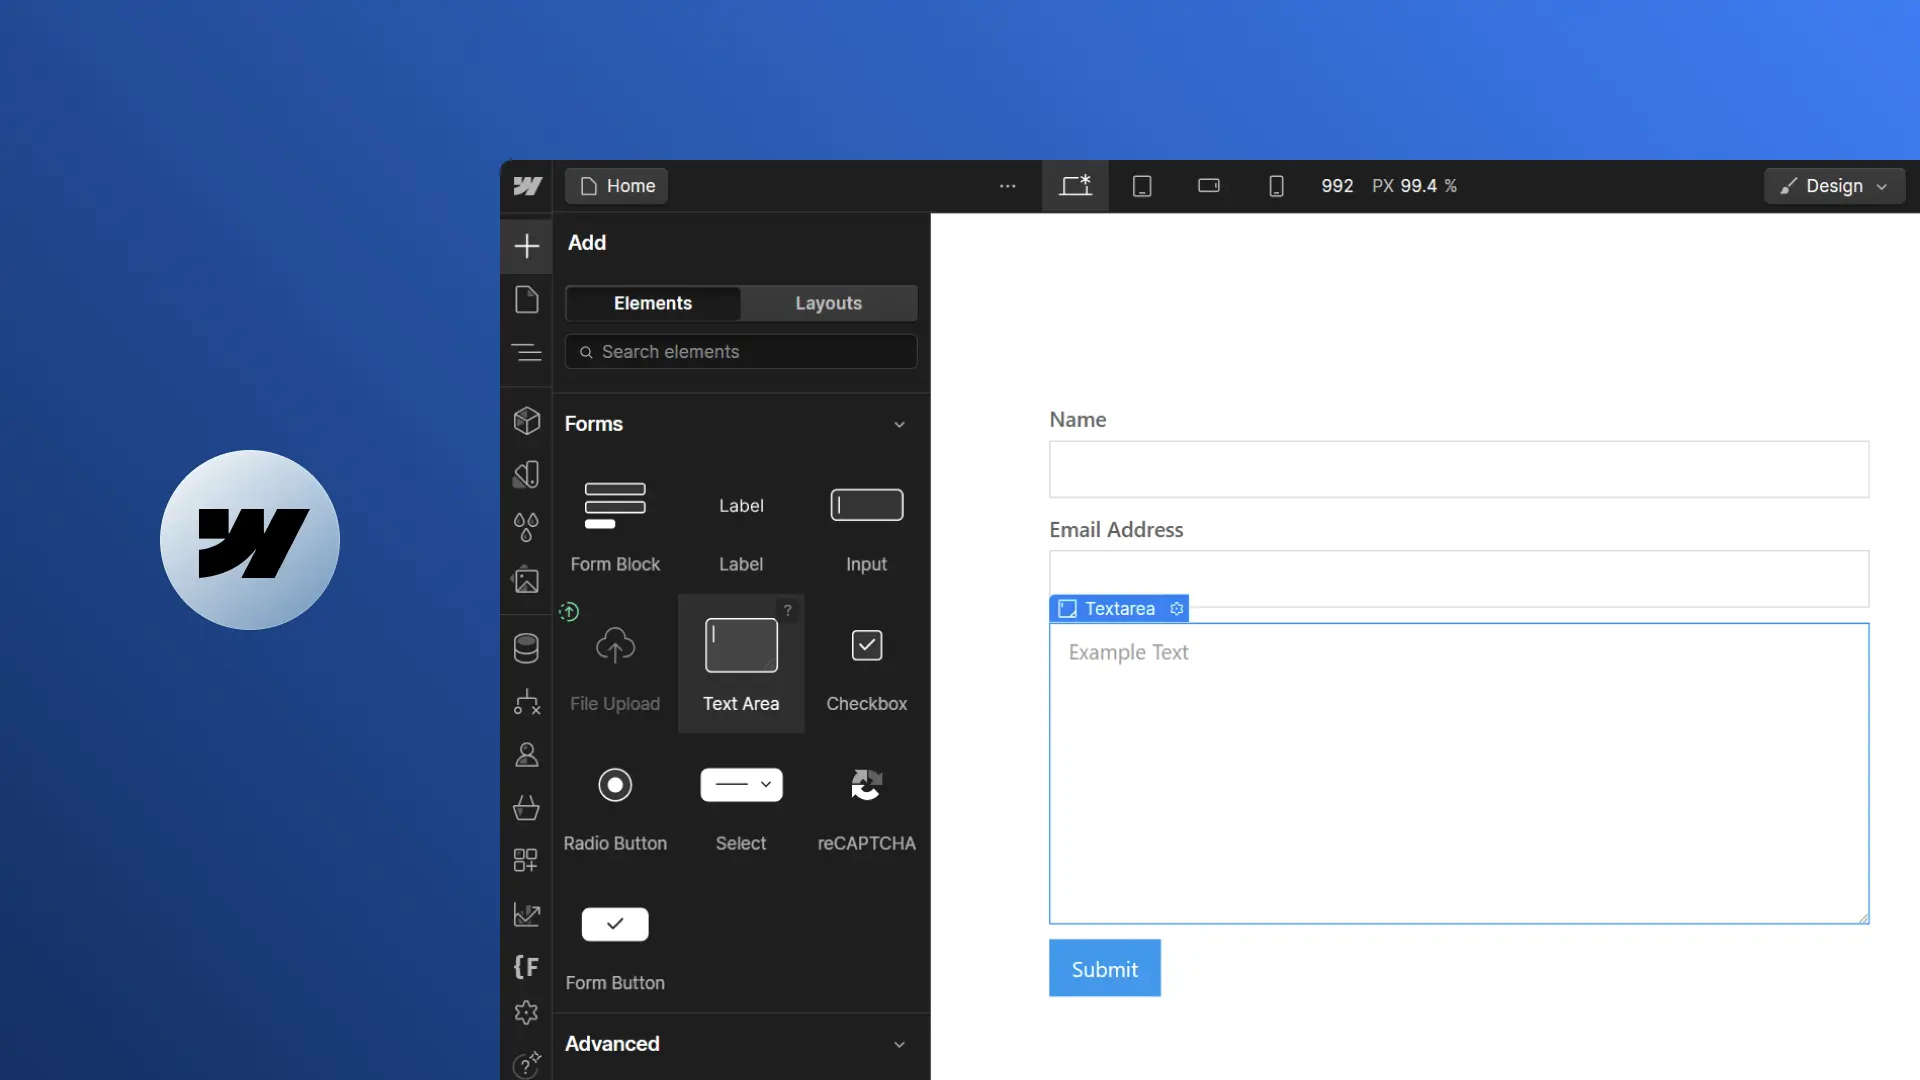1920x1080 pixels.
Task: Click the zoom percentage 99.4 value
Action: point(1418,186)
